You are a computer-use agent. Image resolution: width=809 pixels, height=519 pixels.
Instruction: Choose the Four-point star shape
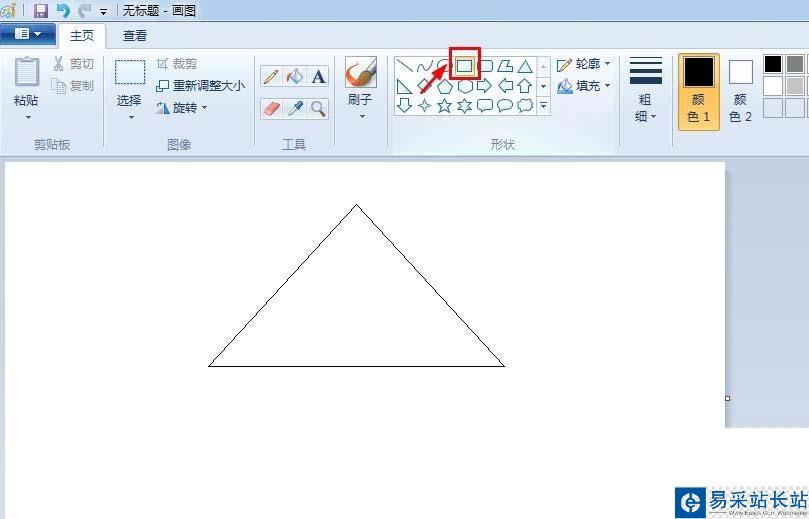pos(425,105)
